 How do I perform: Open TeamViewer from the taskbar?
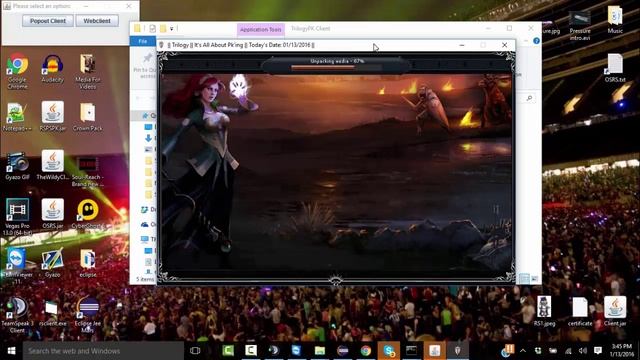296,351
